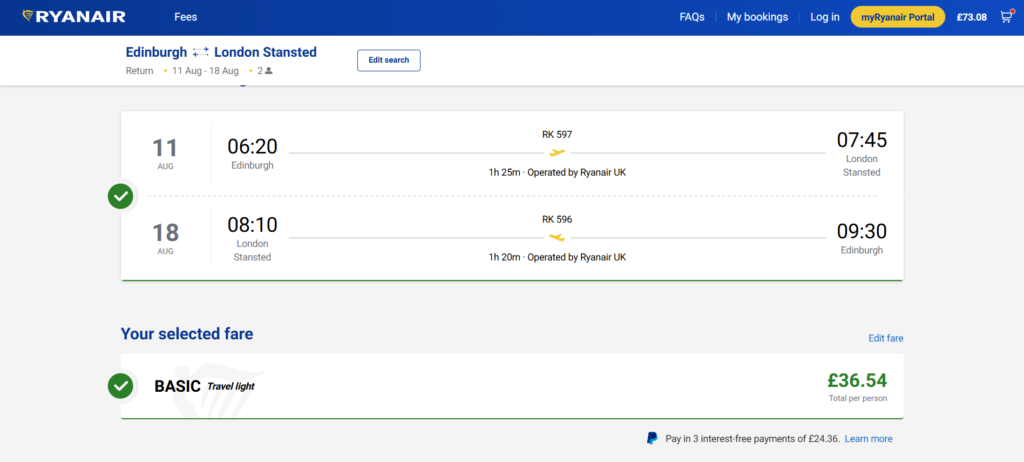Click the 06:20 departure time
The width and height of the screenshot is (1024, 462).
(x=252, y=146)
